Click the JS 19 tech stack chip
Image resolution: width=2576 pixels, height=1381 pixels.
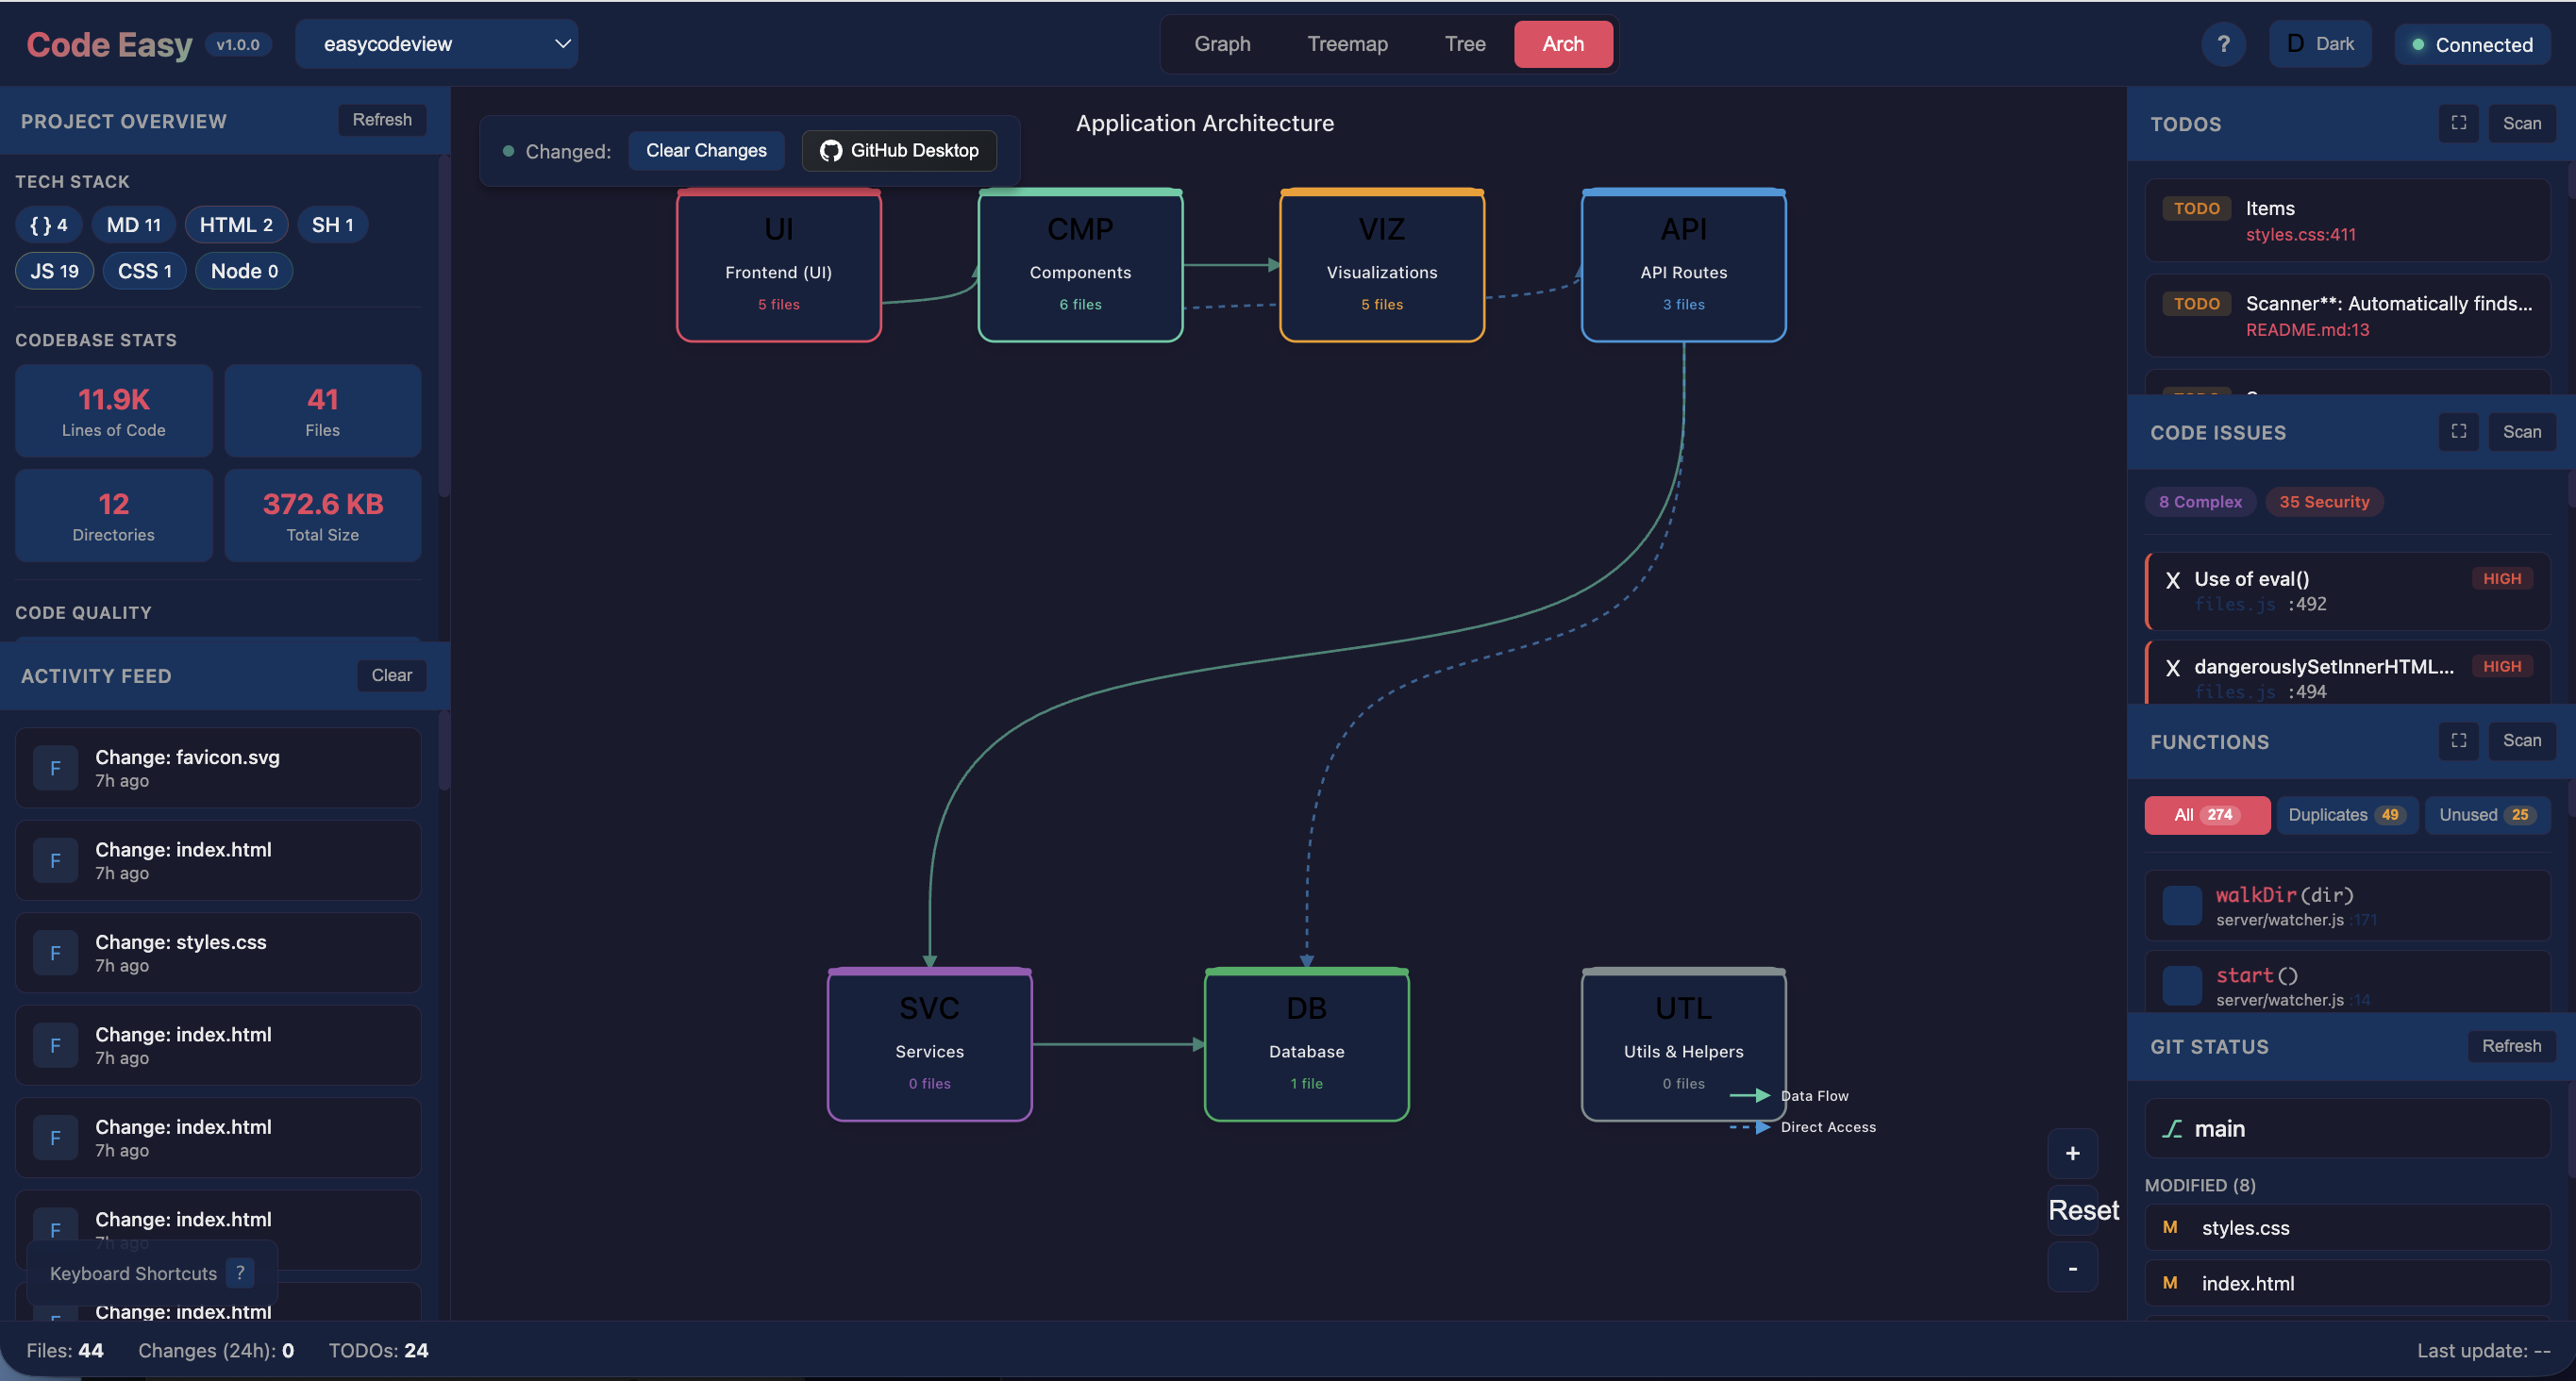pos(54,271)
